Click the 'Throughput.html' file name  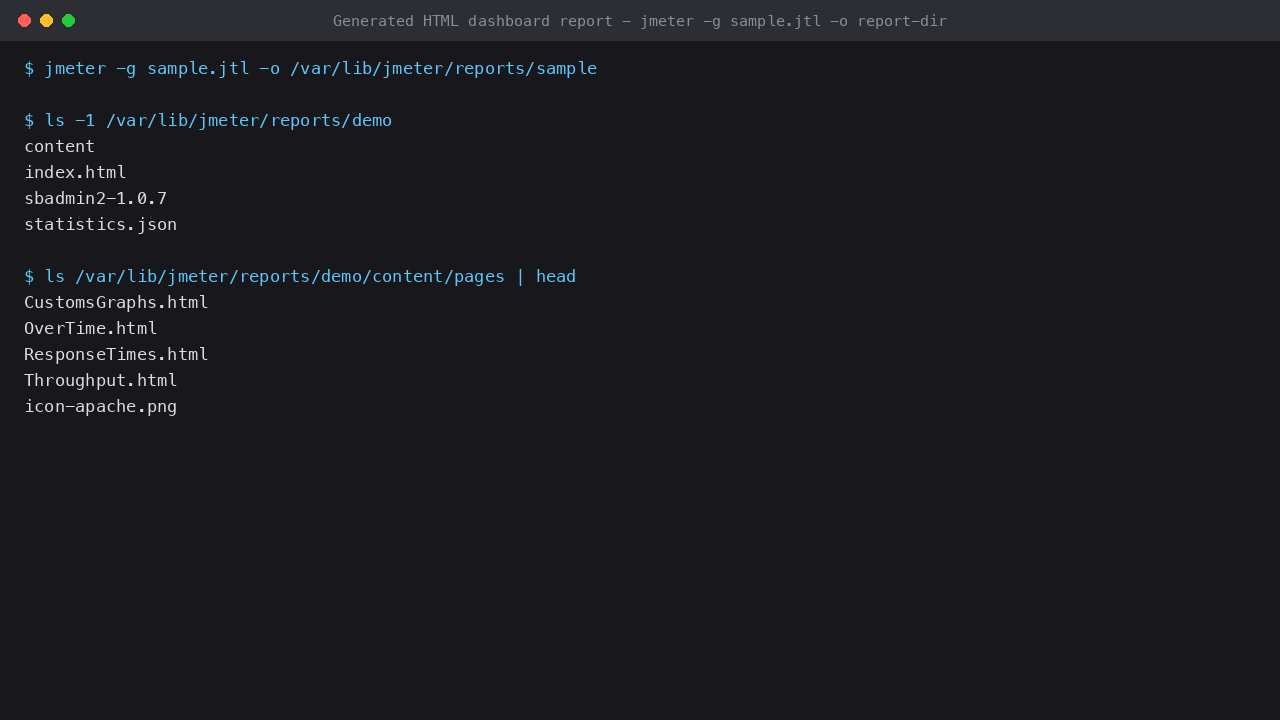click(101, 380)
